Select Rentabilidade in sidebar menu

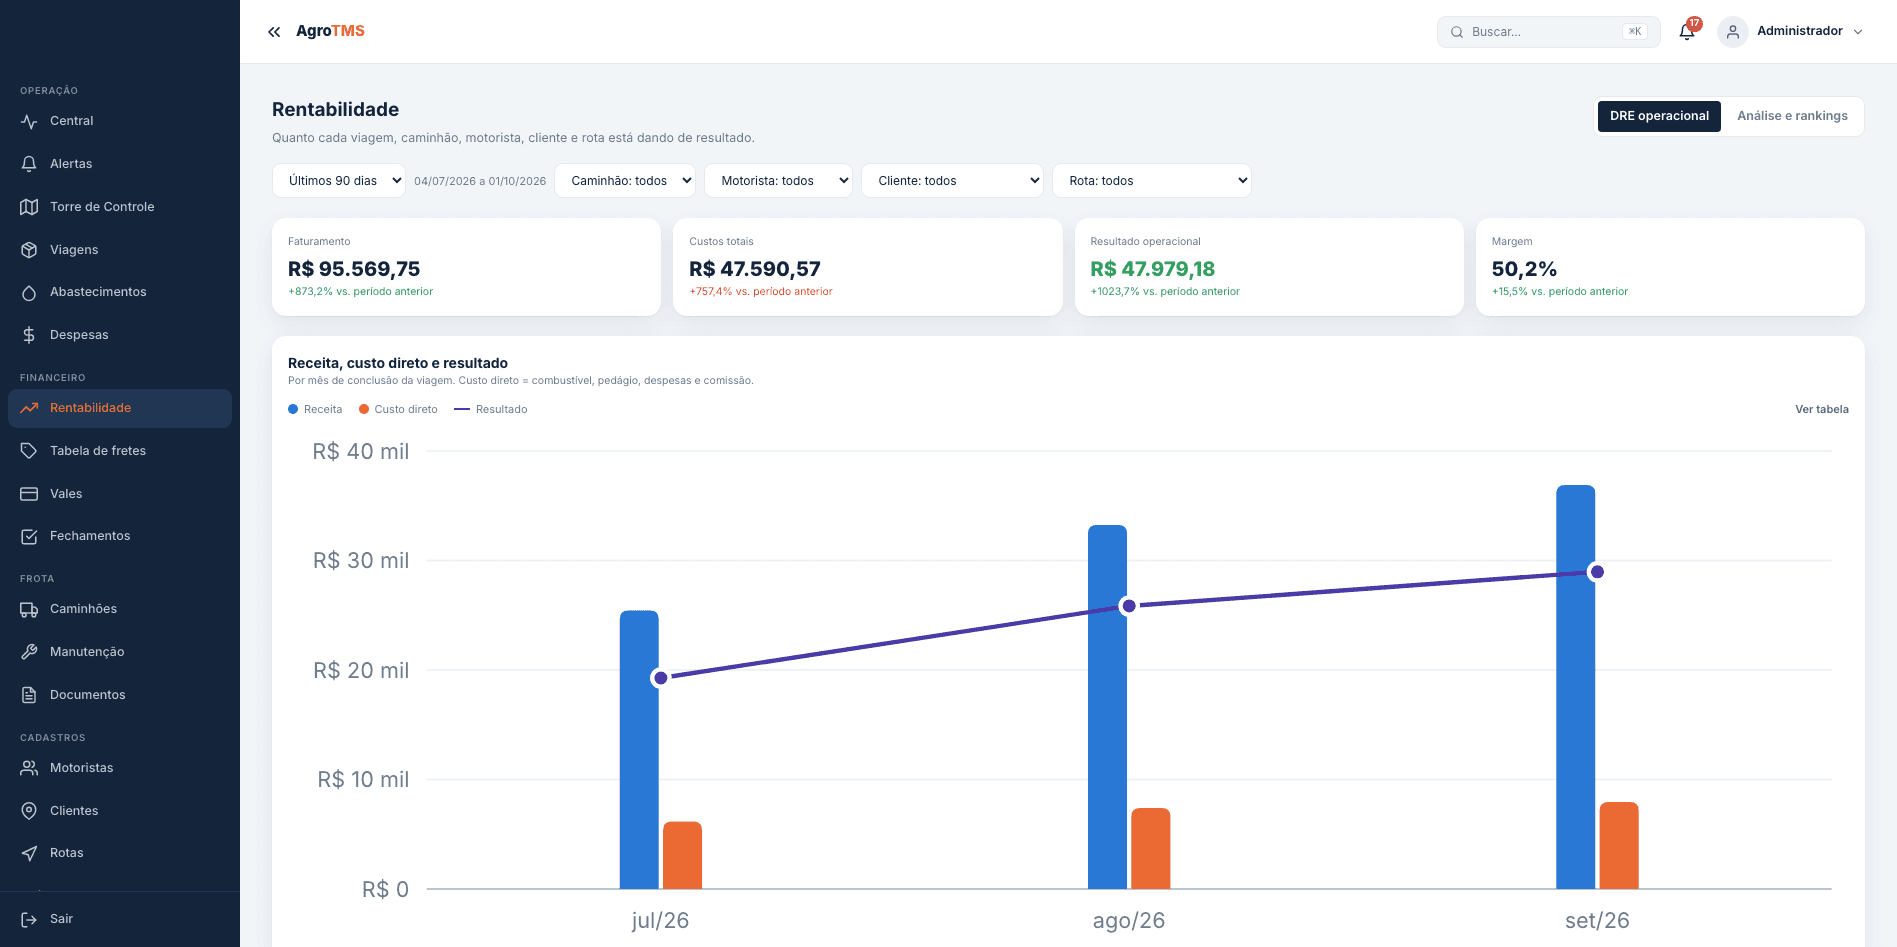click(x=120, y=408)
